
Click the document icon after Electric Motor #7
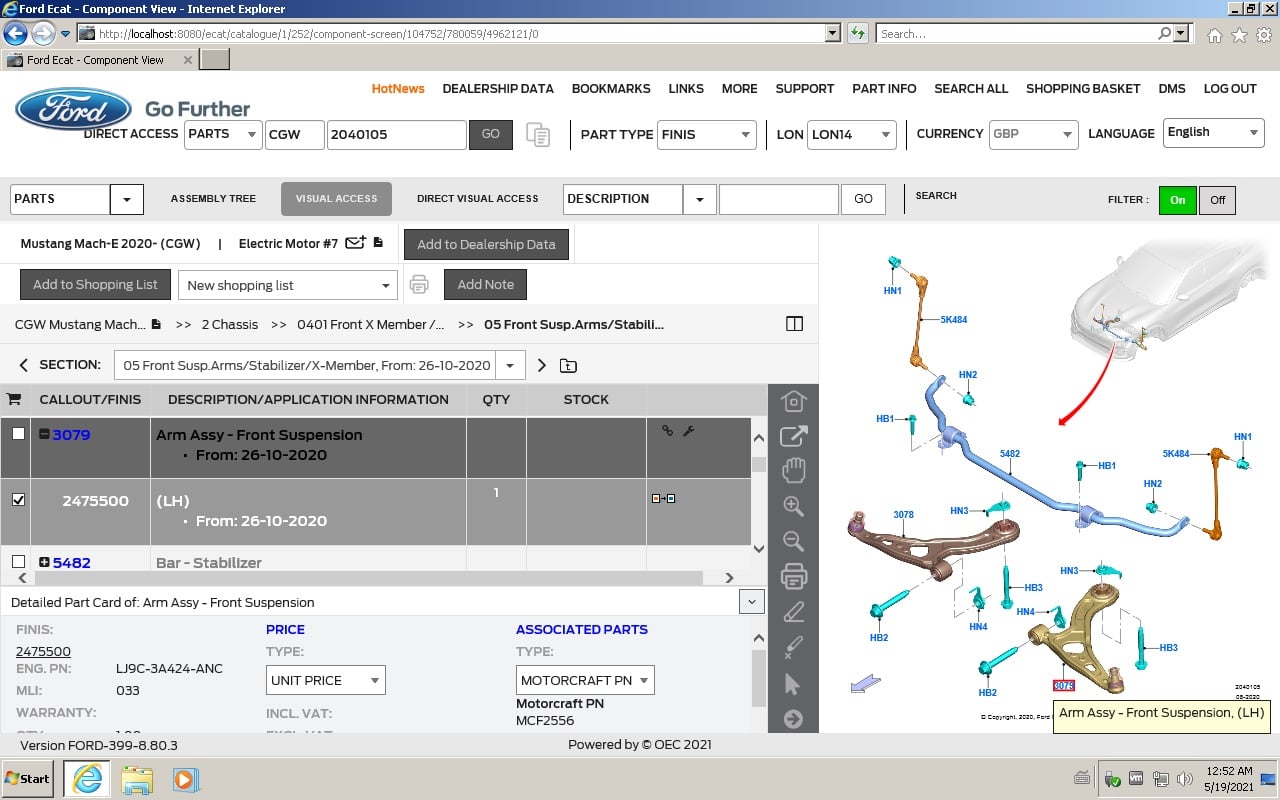[378, 243]
